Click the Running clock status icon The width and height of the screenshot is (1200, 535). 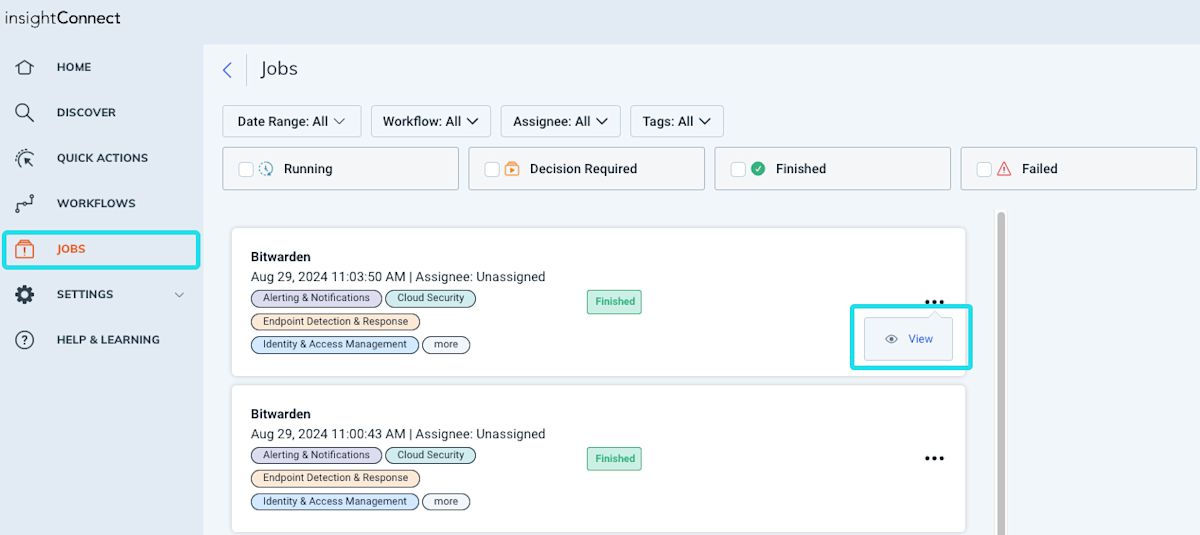click(x=266, y=169)
